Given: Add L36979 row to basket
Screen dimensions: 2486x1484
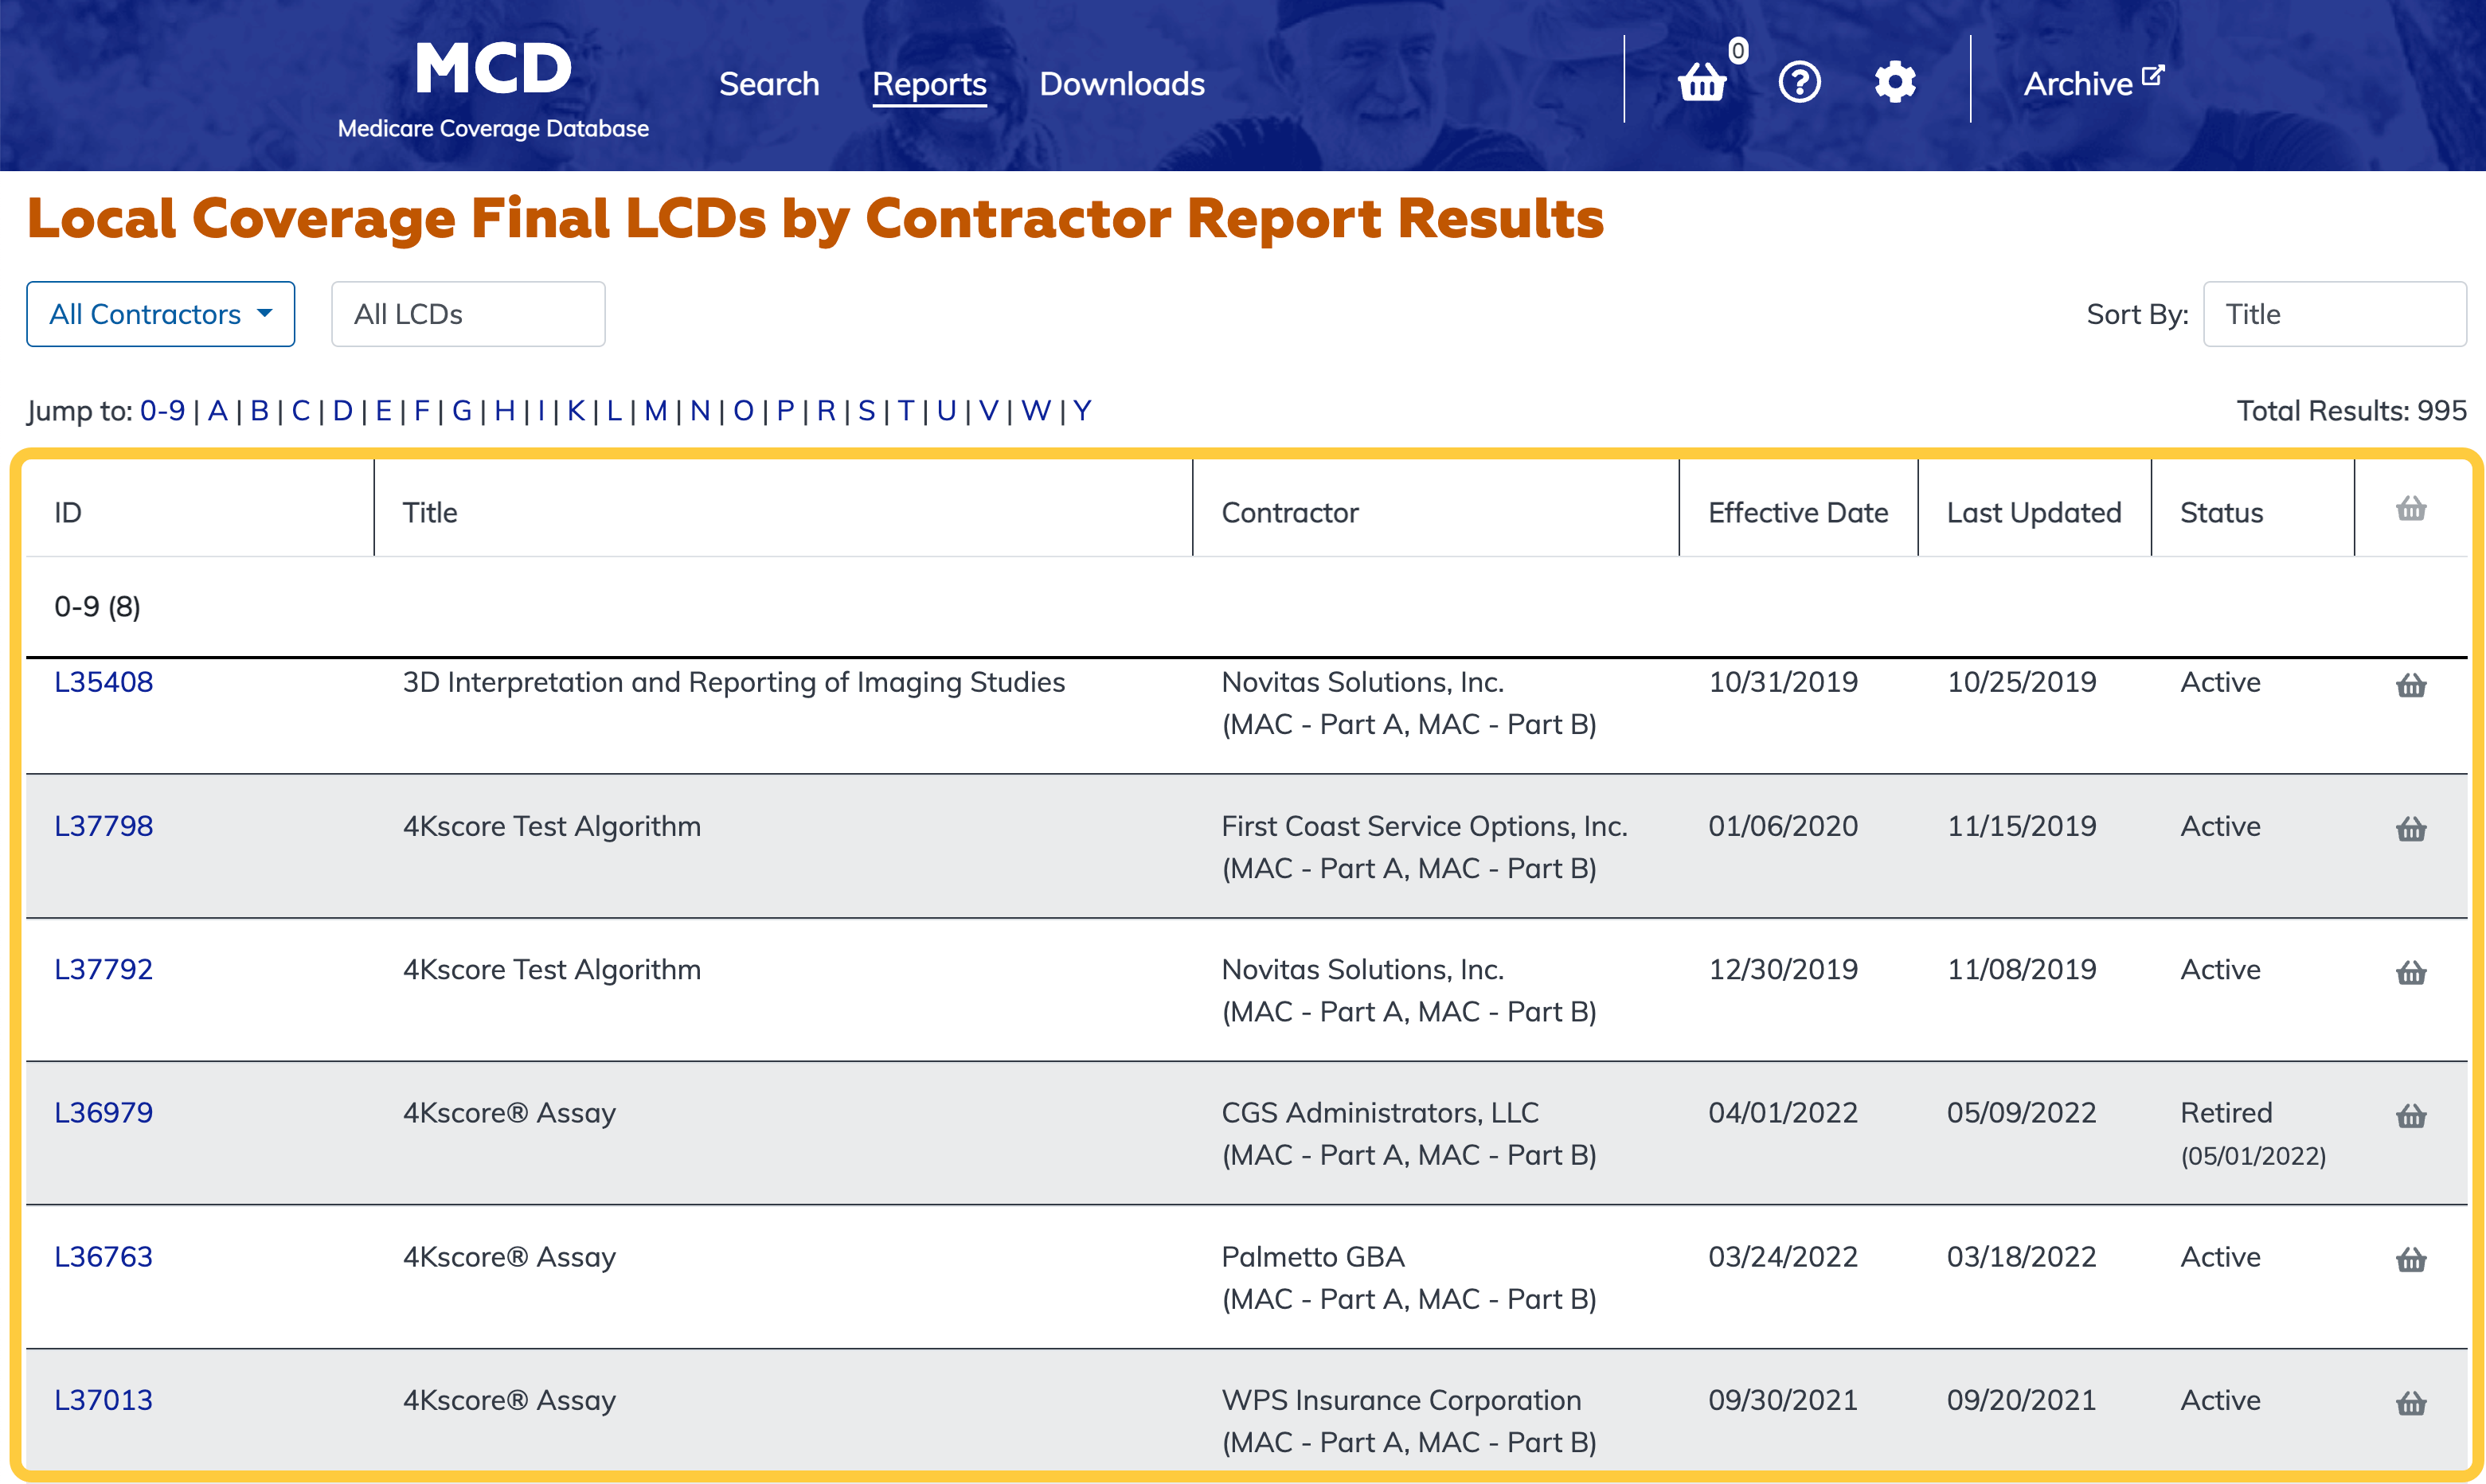Looking at the screenshot, I should [x=2411, y=1116].
